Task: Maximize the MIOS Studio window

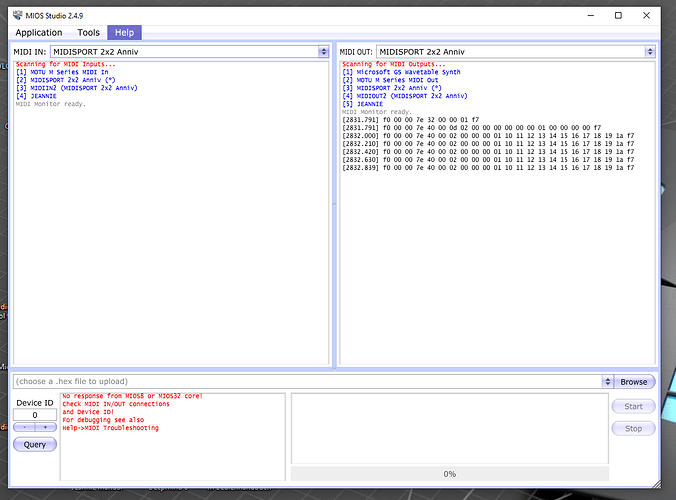Action: click(618, 16)
